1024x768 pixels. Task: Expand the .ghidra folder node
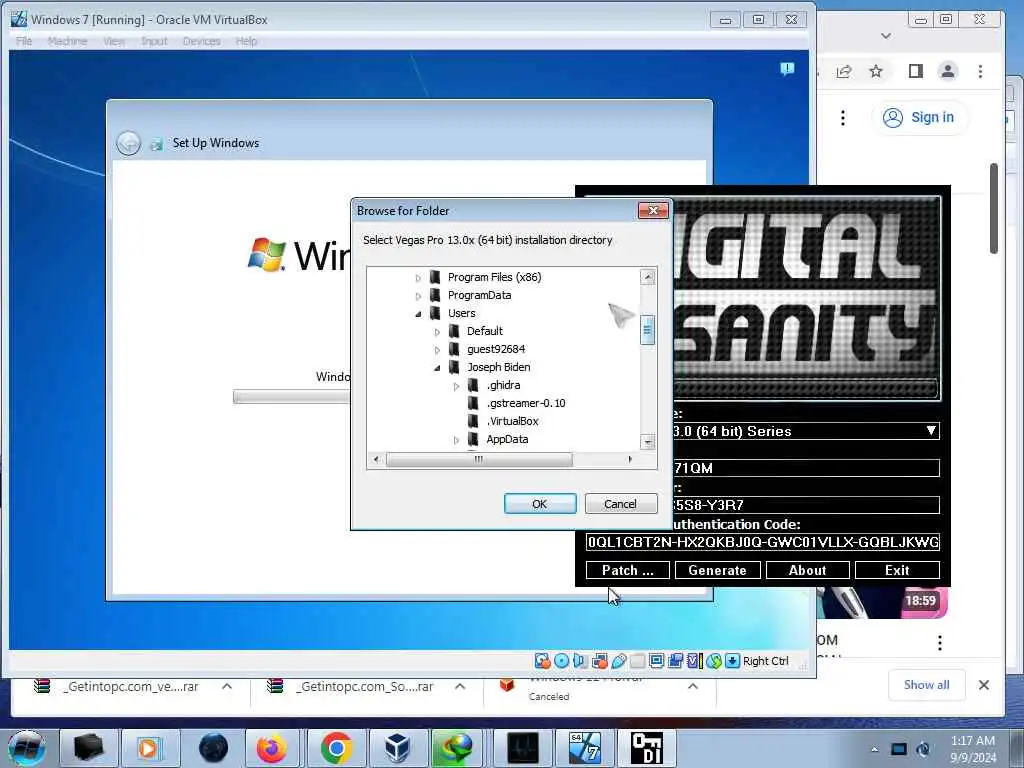click(x=456, y=386)
